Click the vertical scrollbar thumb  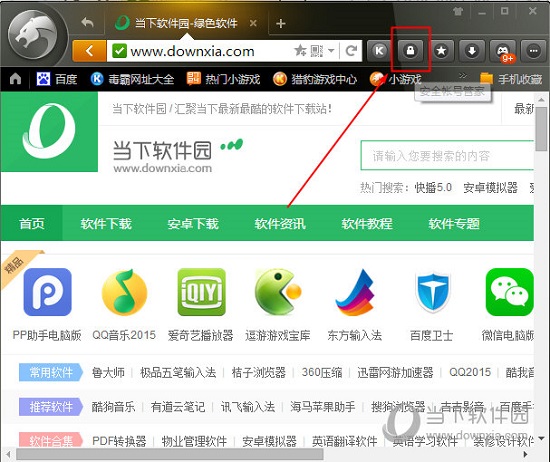click(542, 129)
